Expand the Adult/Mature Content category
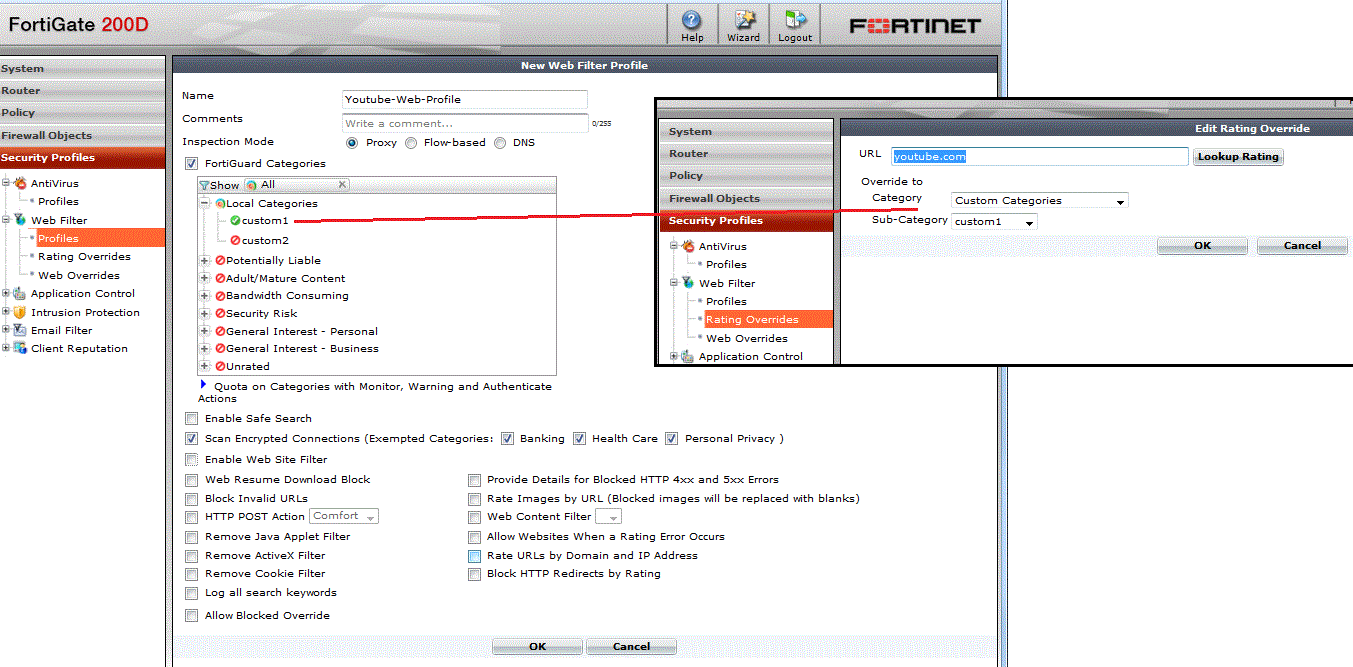This screenshot has height=667, width=1353. (x=205, y=278)
